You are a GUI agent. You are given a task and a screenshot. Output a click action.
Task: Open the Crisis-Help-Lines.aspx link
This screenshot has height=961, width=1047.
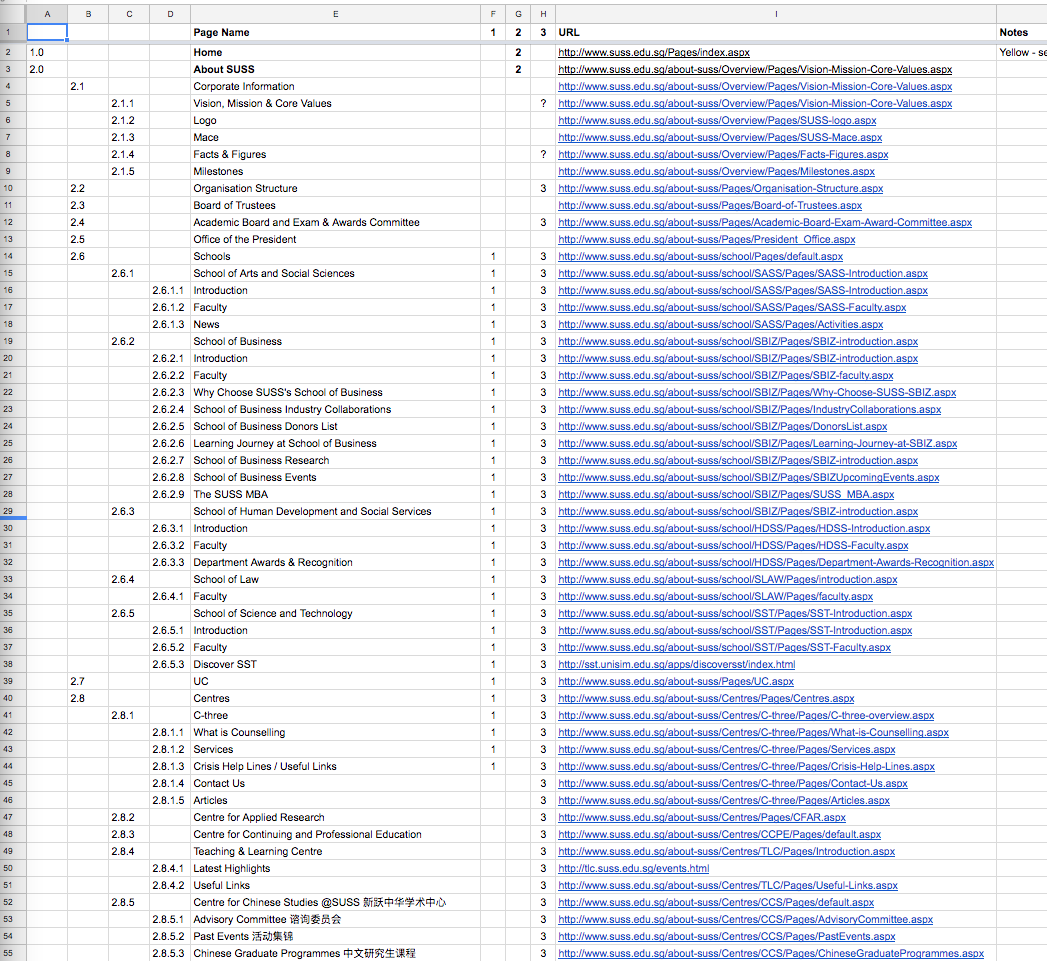[747, 766]
